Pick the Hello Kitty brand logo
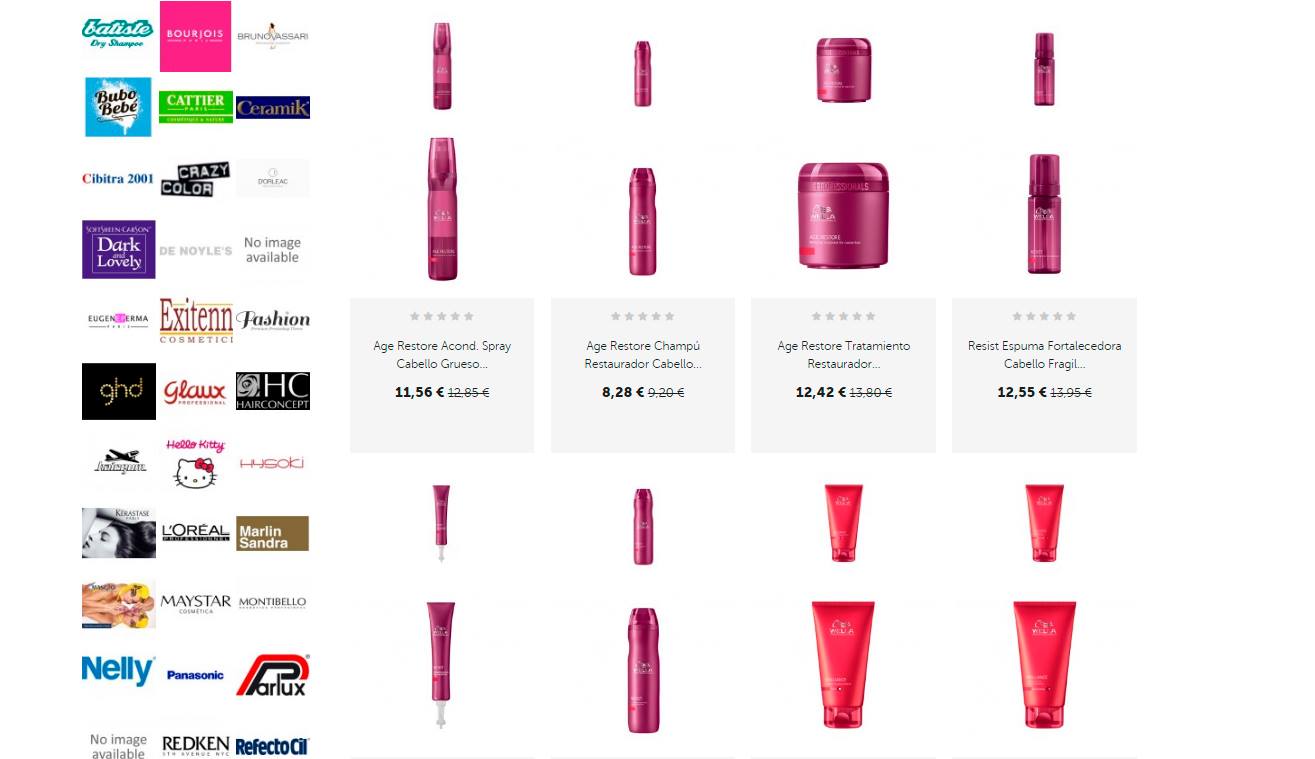 pos(195,463)
